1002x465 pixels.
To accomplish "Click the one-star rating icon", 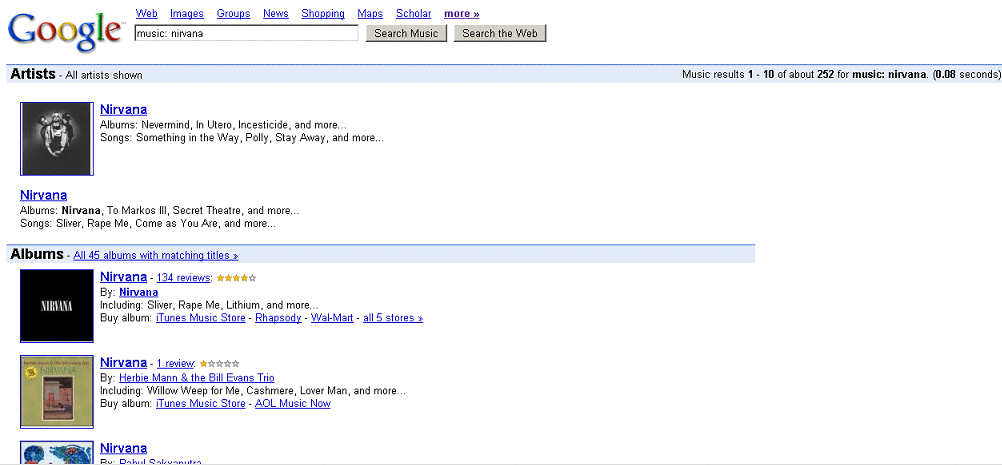I will 220,363.
